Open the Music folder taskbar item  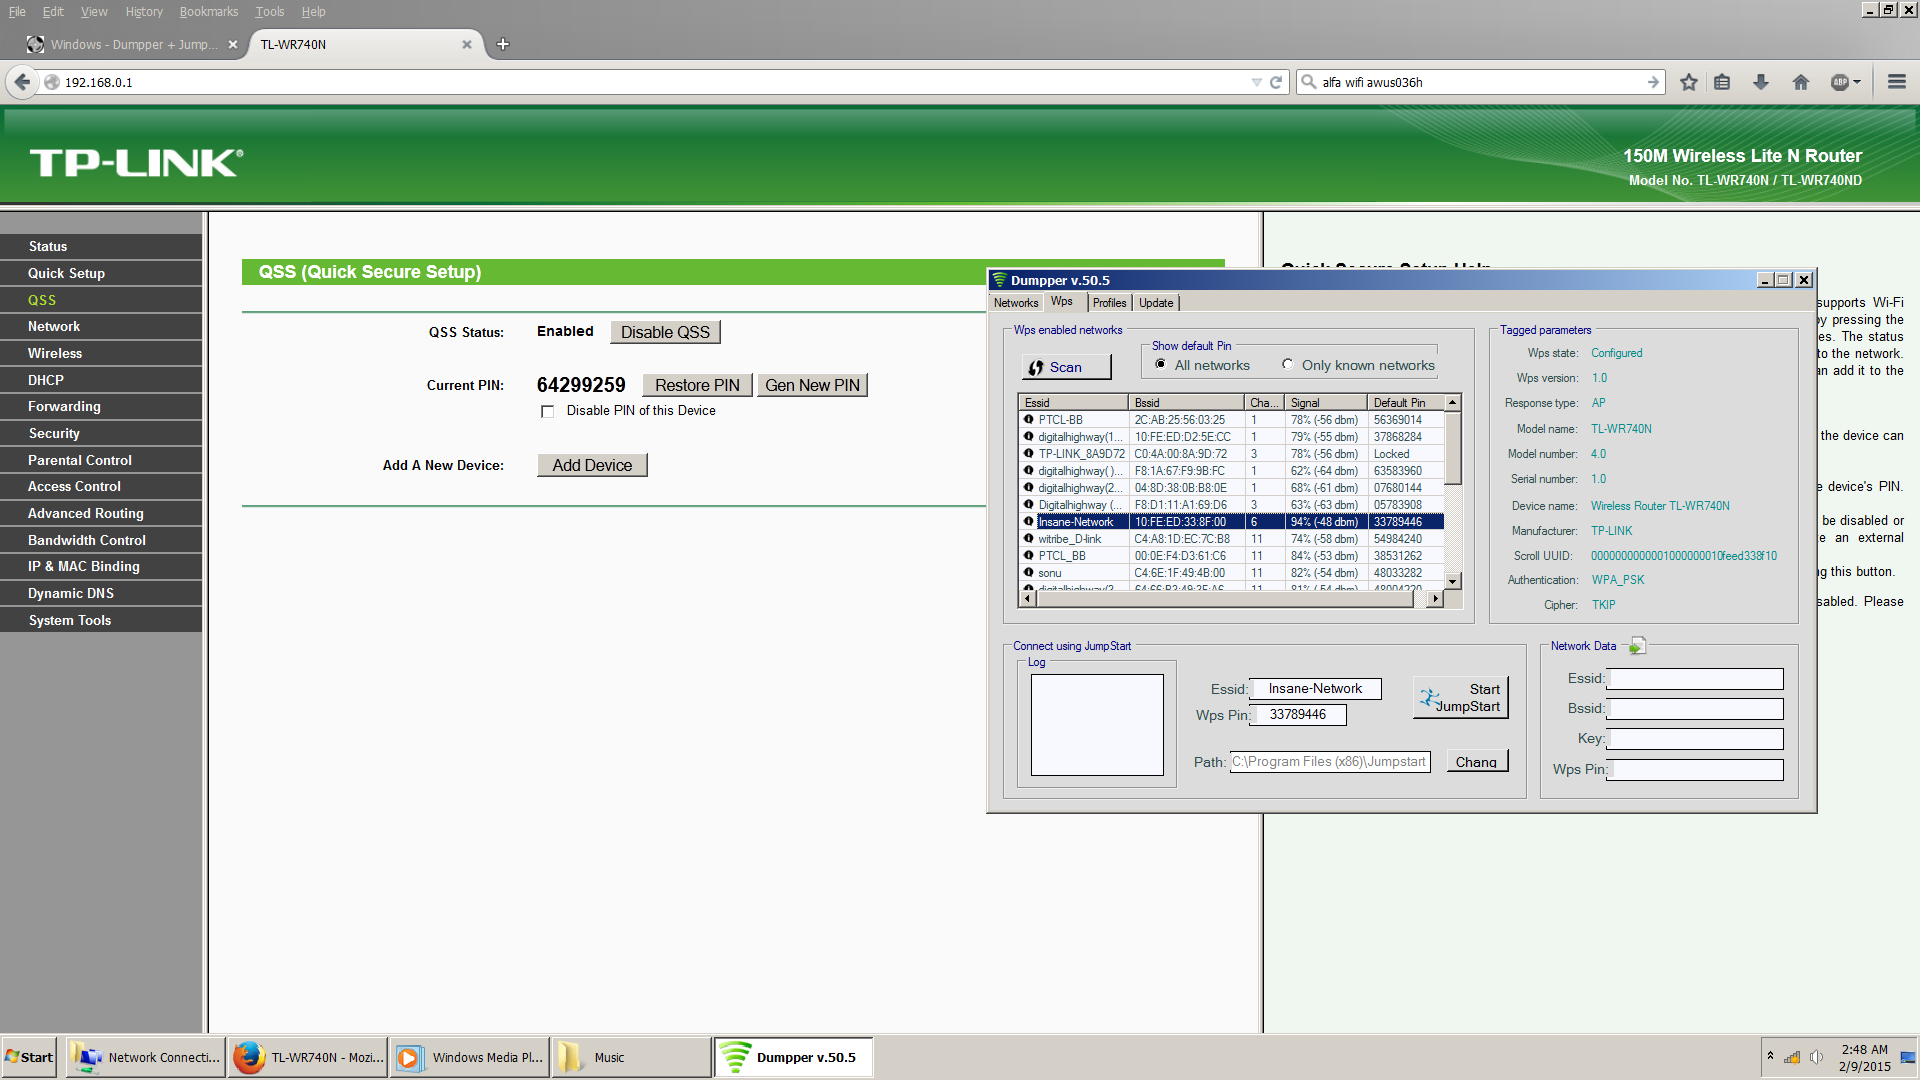[632, 1057]
